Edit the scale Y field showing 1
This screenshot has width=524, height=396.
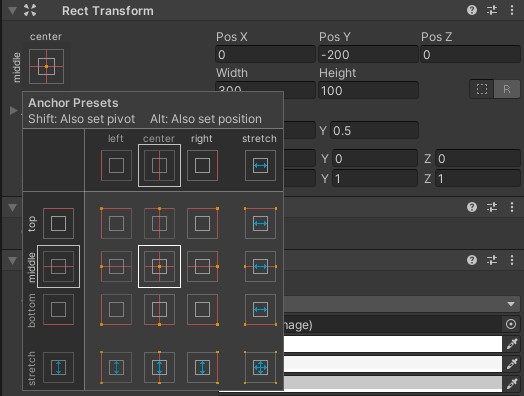click(375, 178)
